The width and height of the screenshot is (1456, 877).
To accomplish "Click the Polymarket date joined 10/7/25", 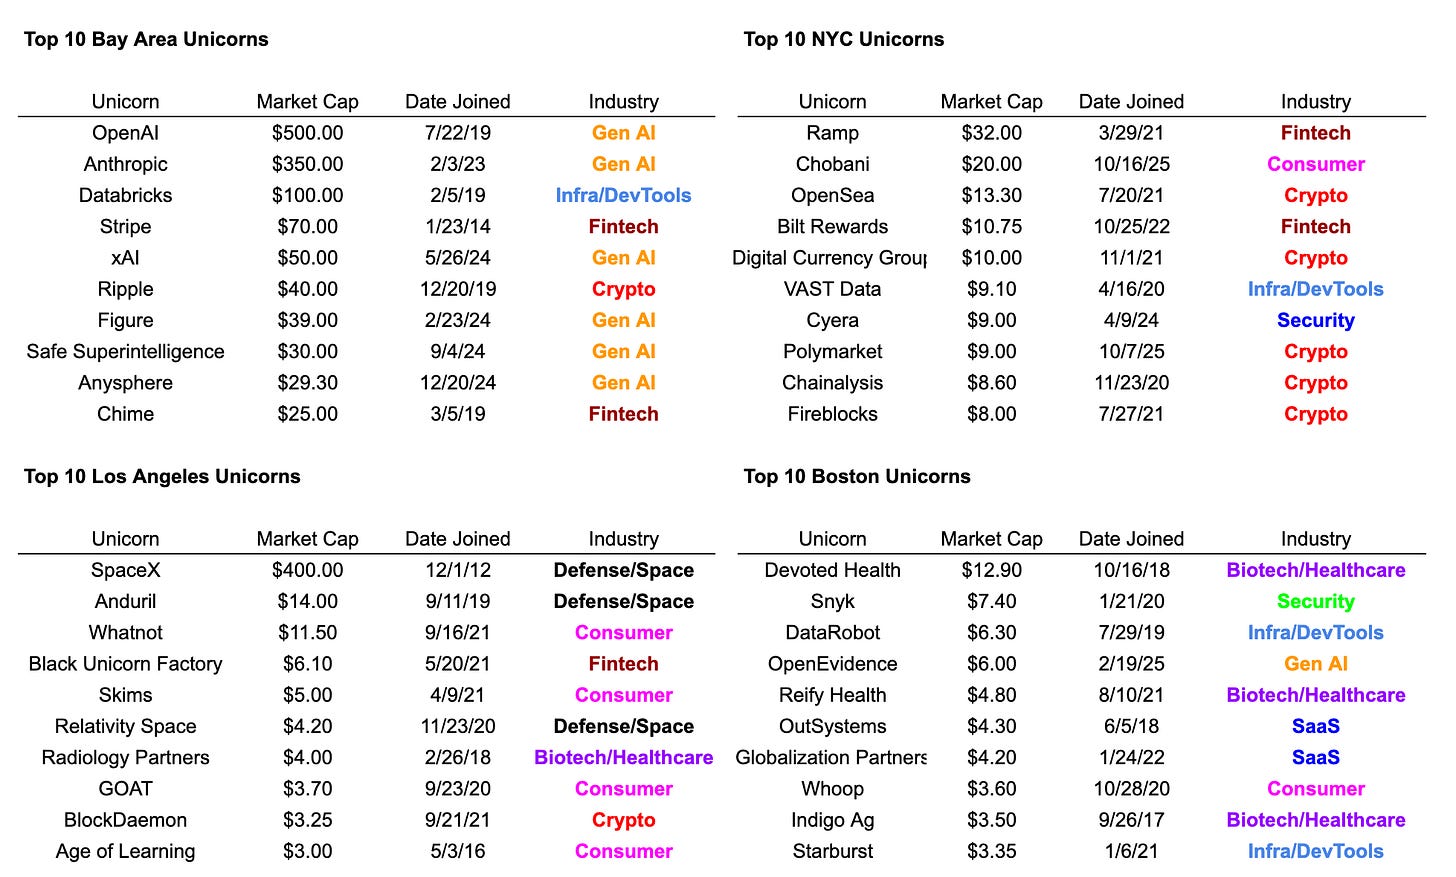I will 1131,351.
